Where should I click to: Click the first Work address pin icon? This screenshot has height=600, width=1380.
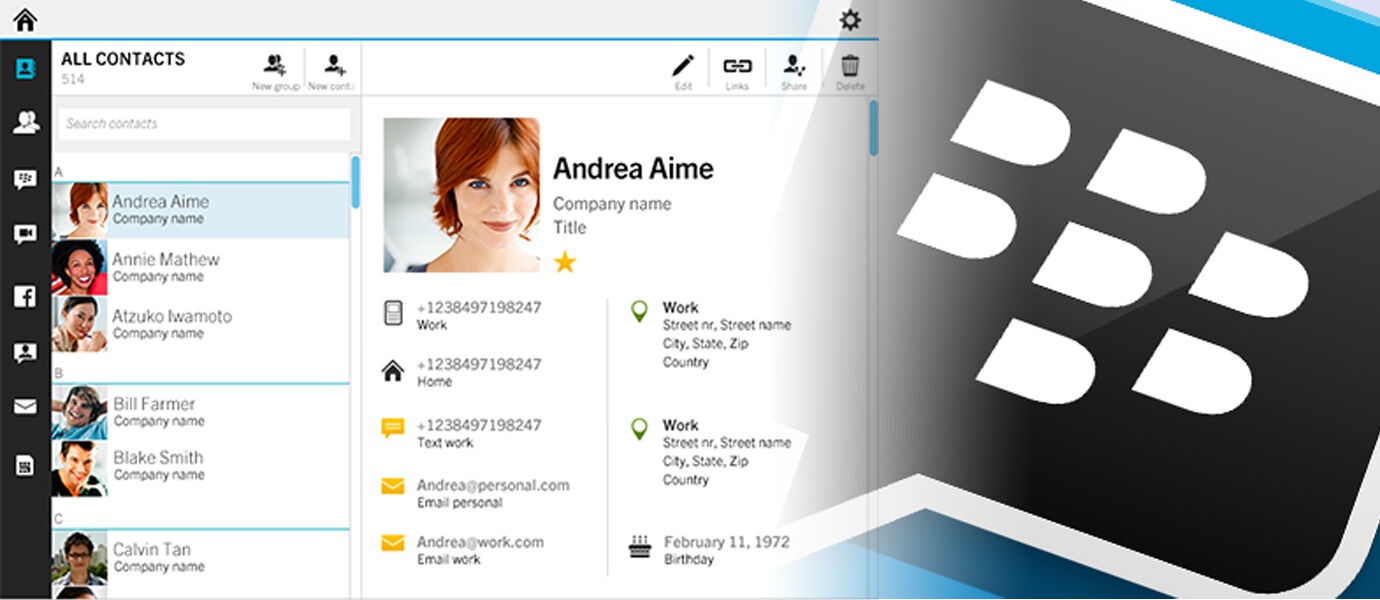click(639, 312)
